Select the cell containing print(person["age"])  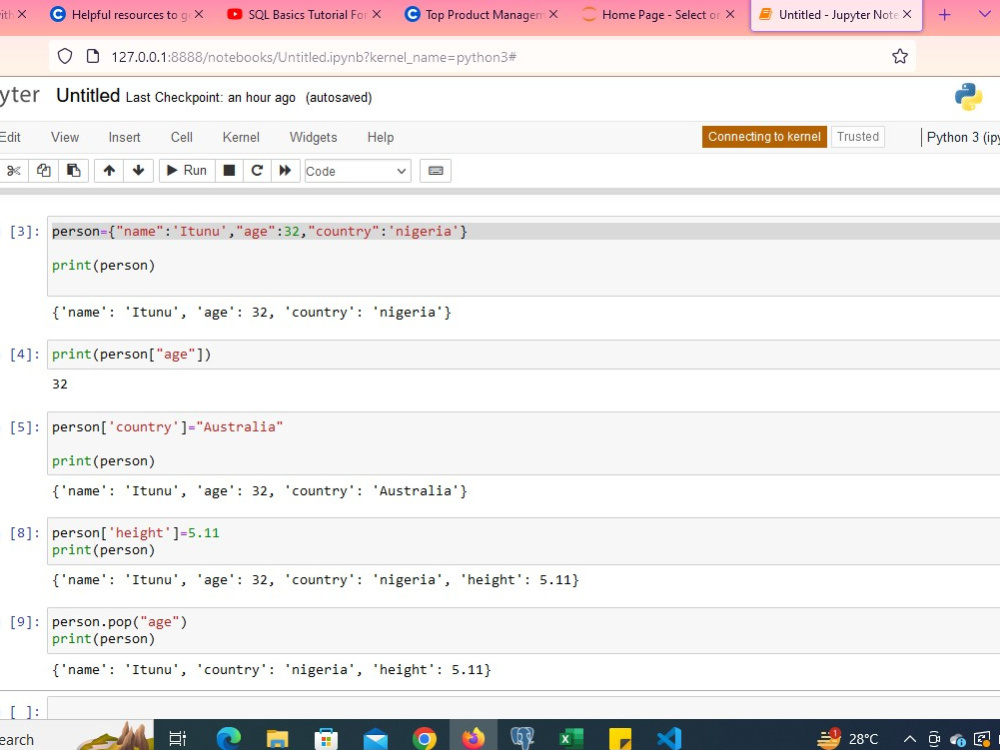523,355
